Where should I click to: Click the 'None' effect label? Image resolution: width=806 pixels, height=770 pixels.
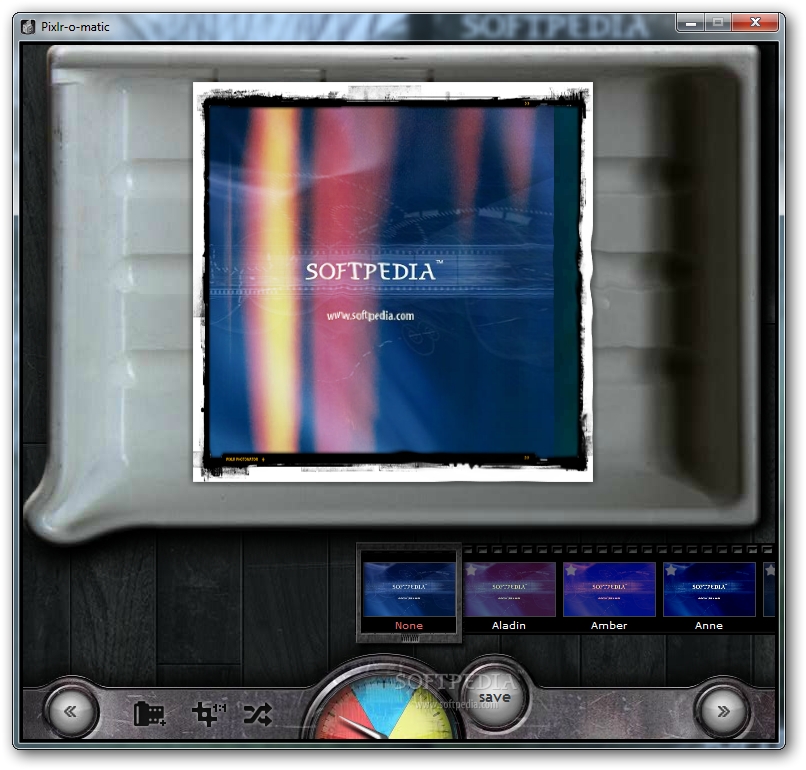(409, 626)
